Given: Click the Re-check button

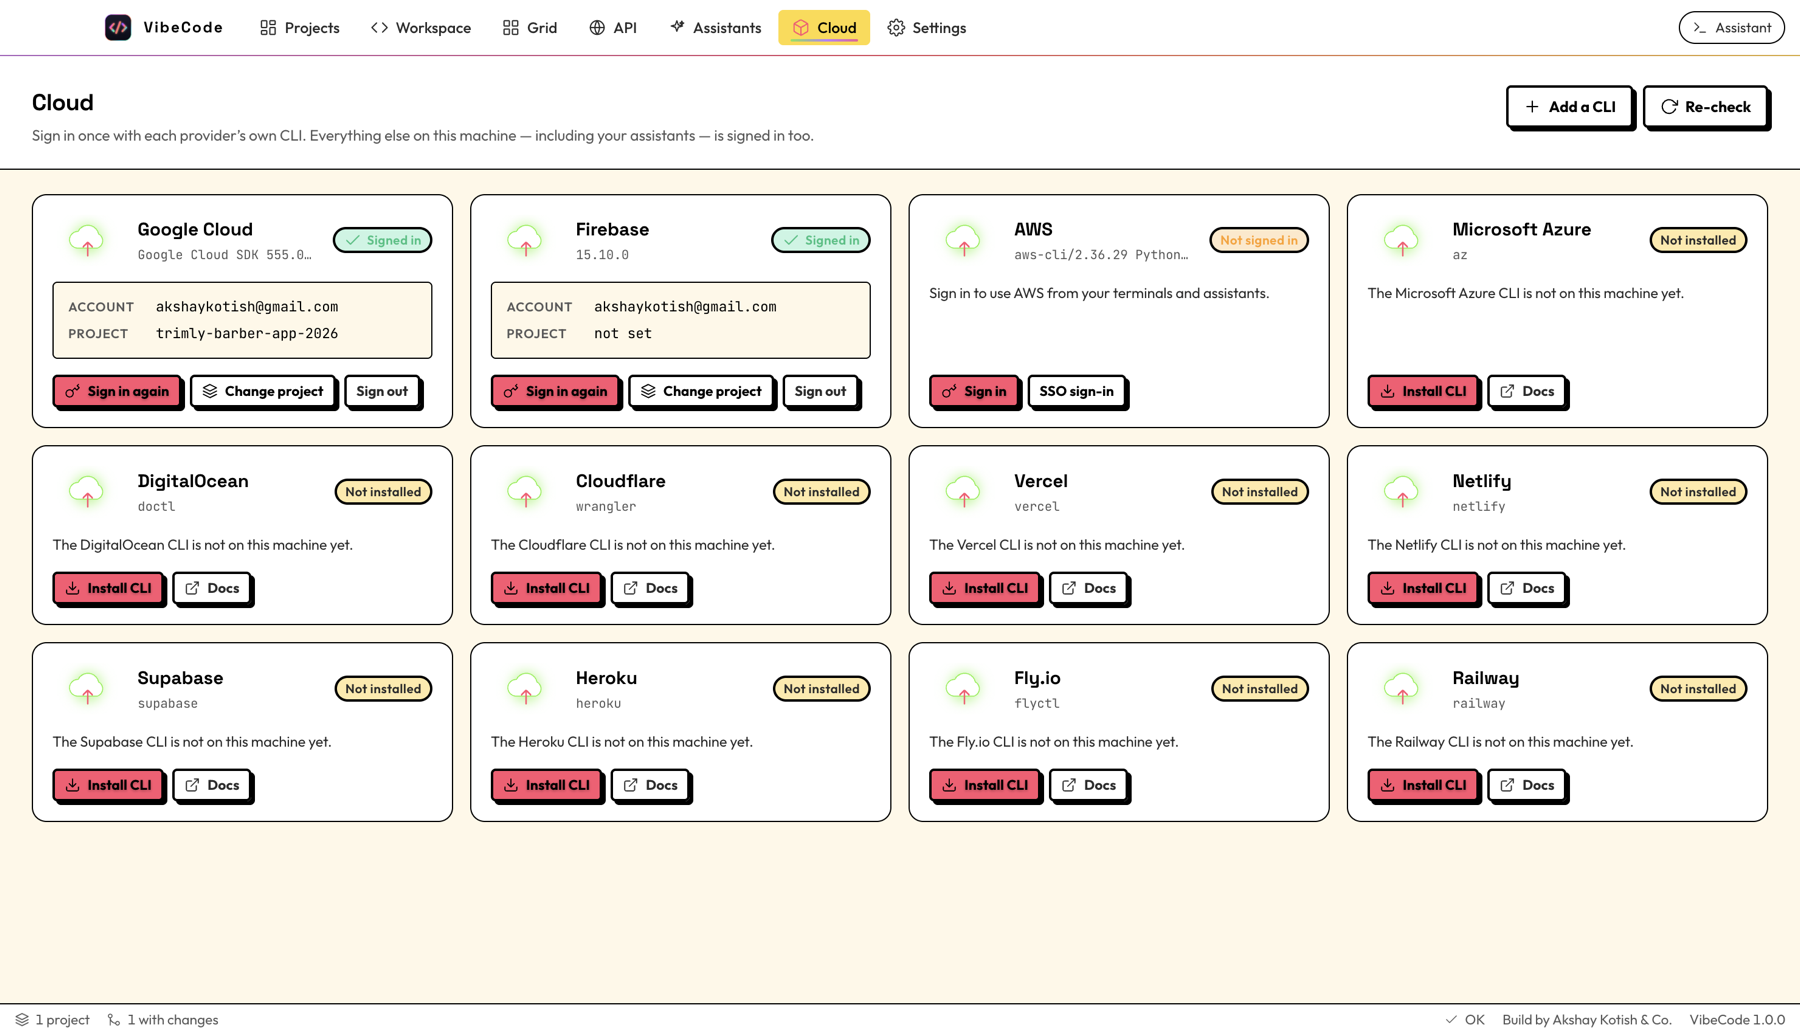Looking at the screenshot, I should [1705, 106].
